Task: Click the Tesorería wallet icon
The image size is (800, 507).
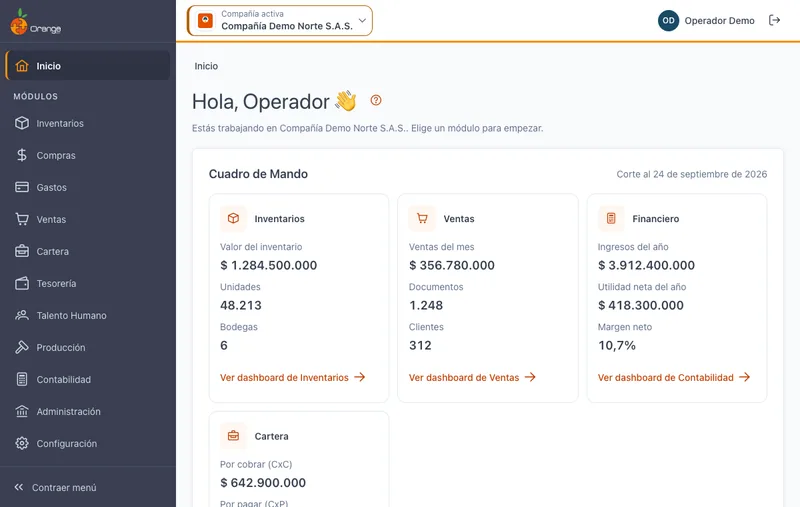Action: (22, 283)
